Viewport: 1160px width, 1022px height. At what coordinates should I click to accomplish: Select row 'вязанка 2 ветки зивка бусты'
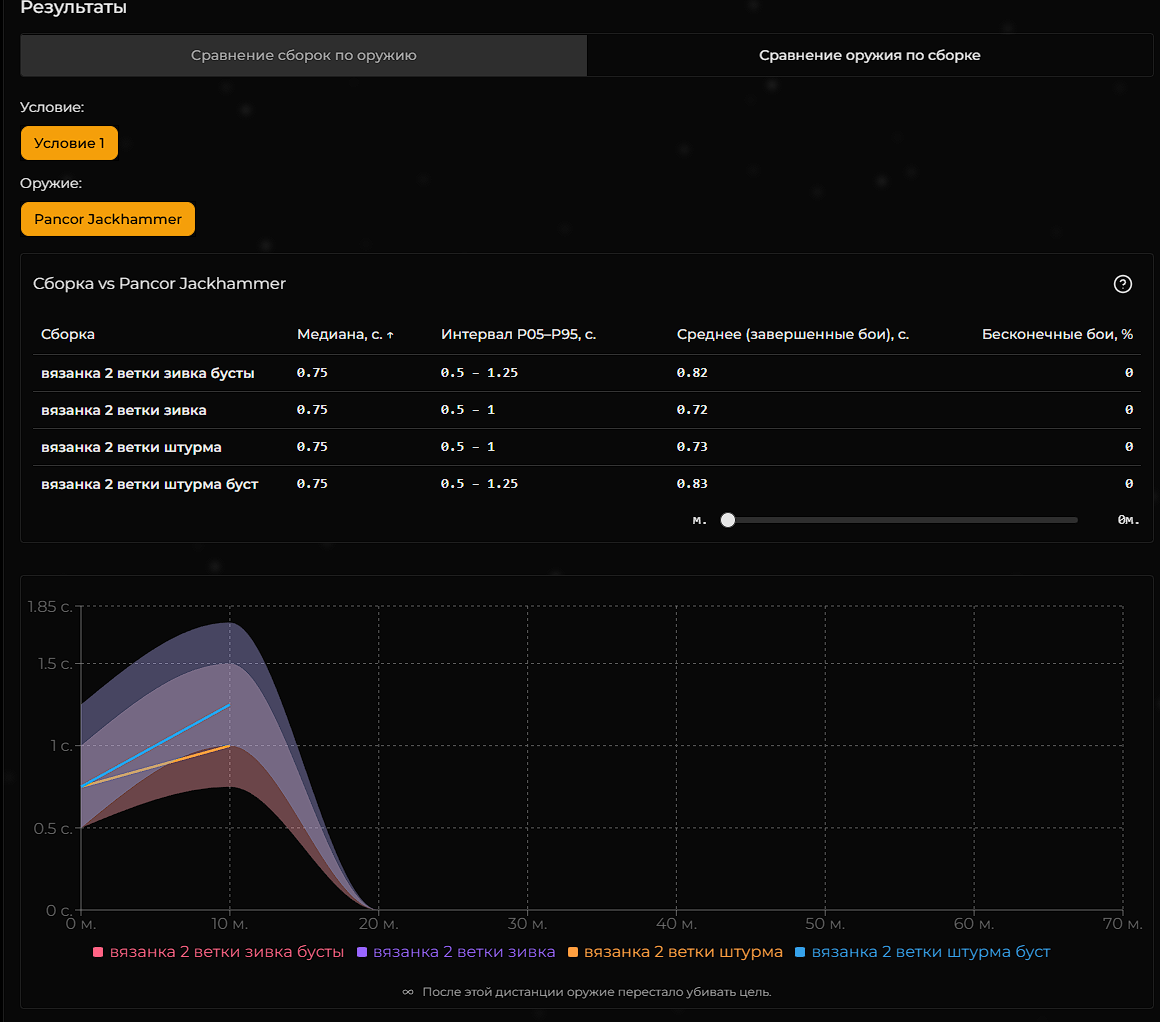pyautogui.click(x=148, y=373)
